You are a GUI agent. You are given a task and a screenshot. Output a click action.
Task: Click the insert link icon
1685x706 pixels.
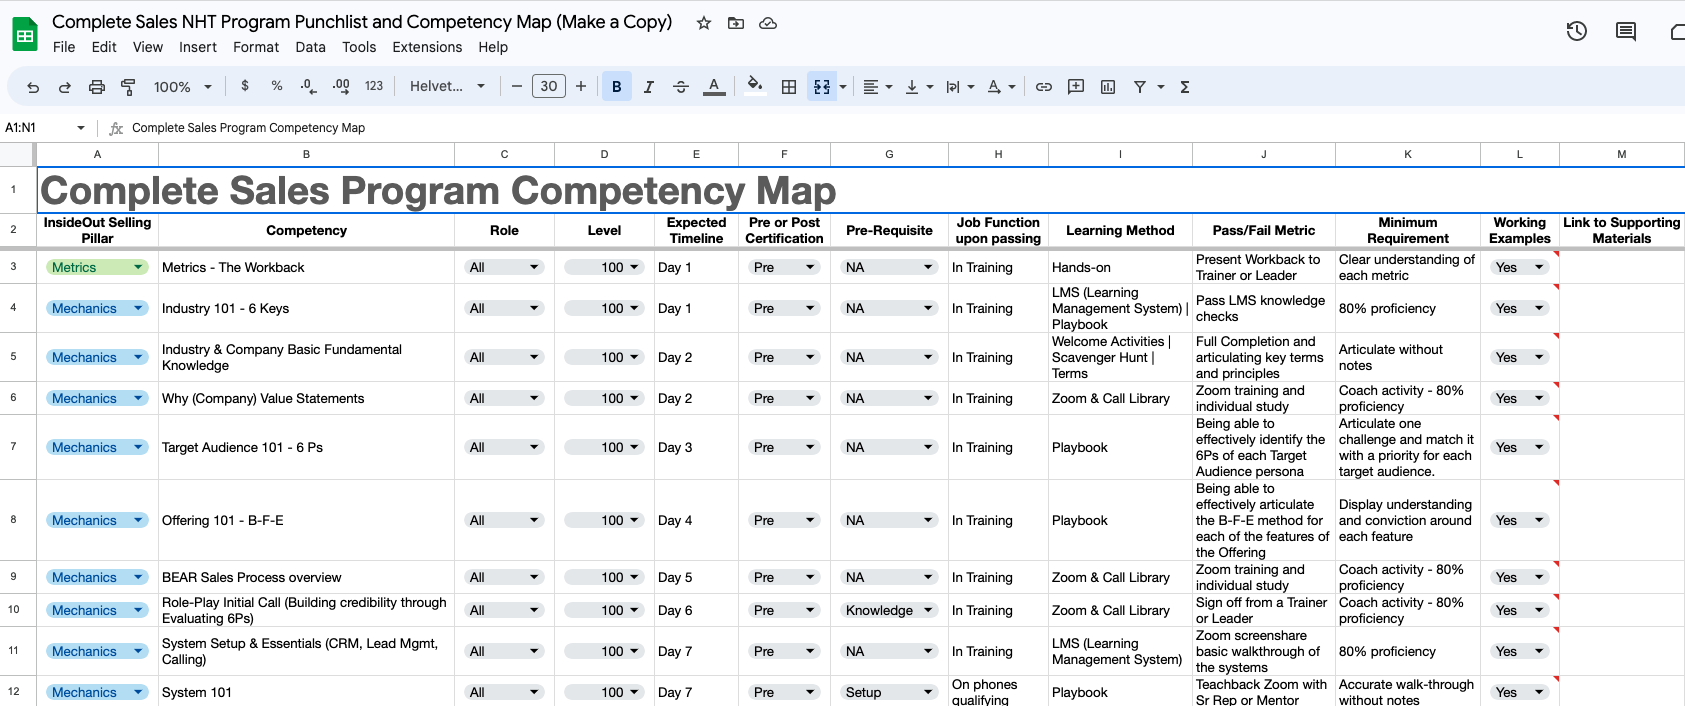click(x=1044, y=87)
